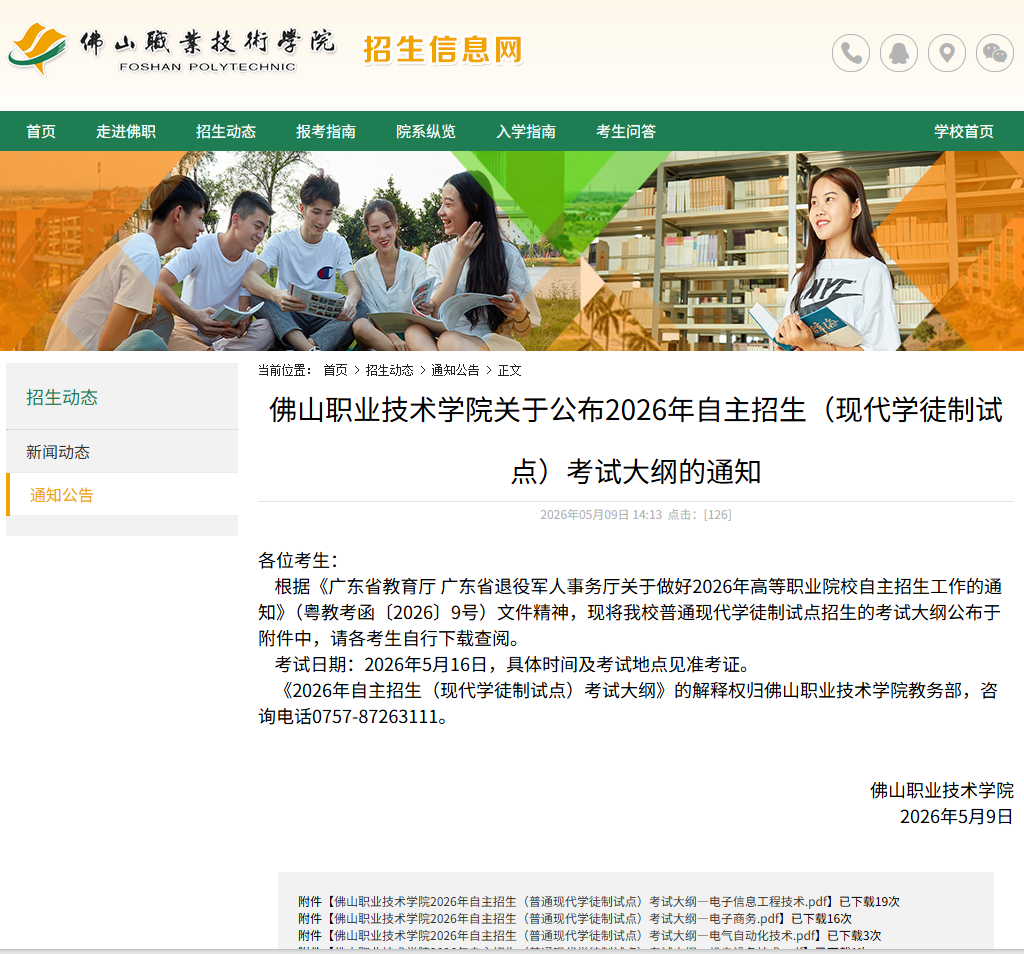Go to 学校首页 link in the nav bar

[x=963, y=131]
